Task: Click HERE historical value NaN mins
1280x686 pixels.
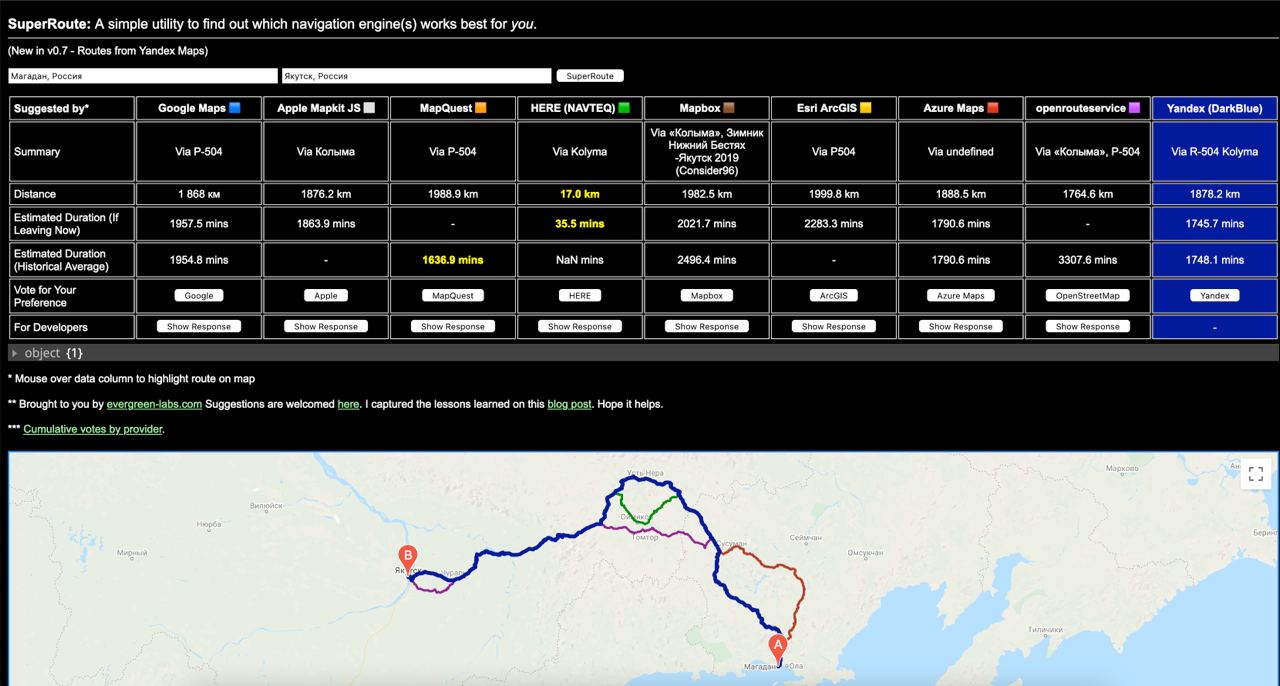Action: click(x=580, y=260)
